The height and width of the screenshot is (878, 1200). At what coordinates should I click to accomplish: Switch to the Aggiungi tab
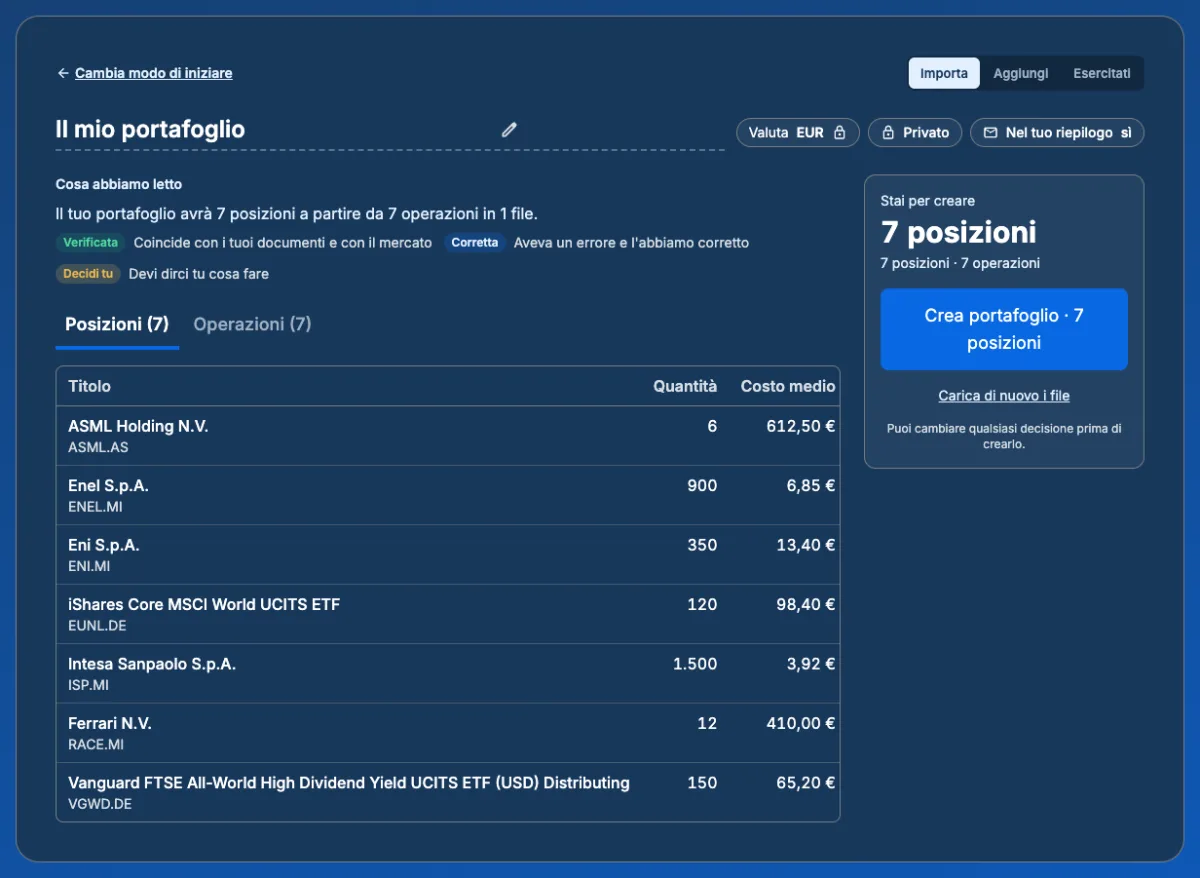click(x=1021, y=73)
